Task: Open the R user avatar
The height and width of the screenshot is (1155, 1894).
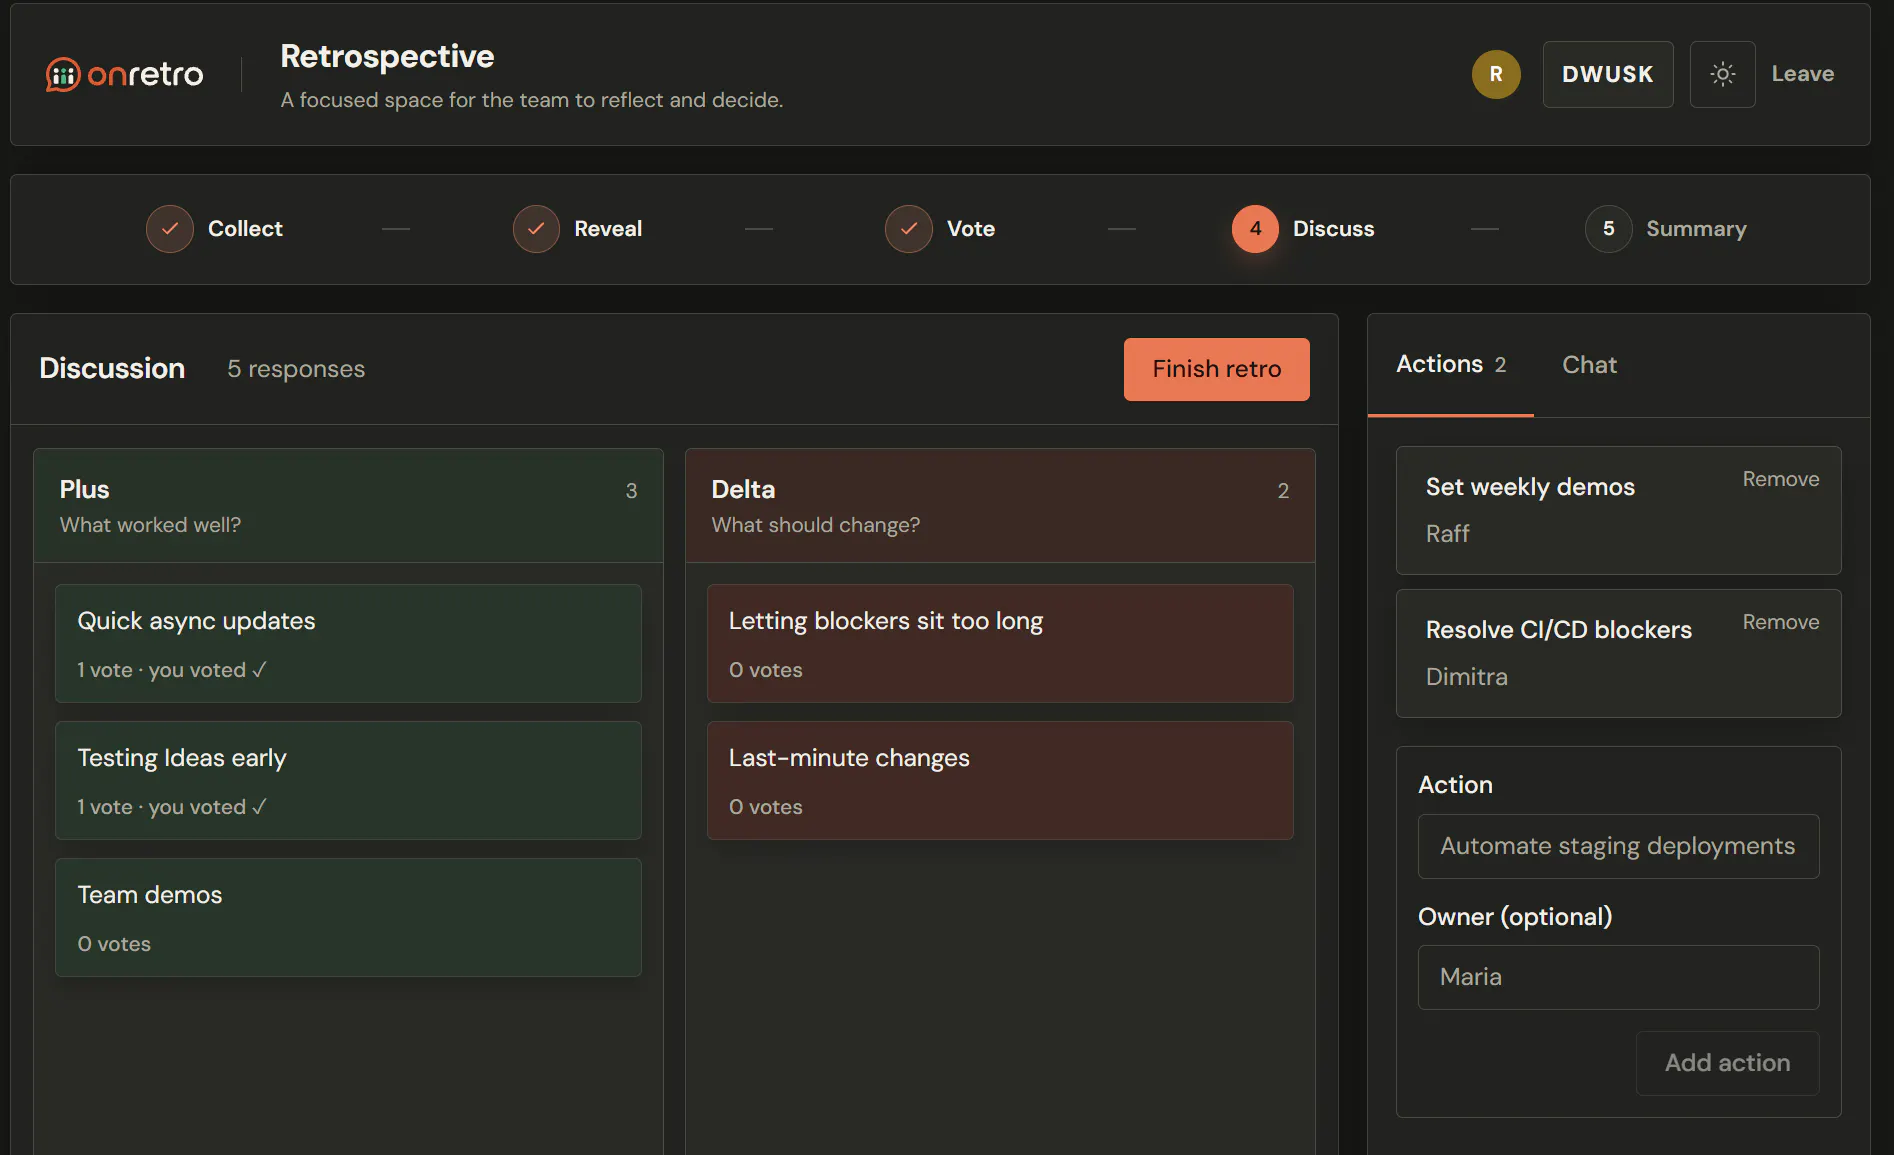Action: pyautogui.click(x=1496, y=74)
